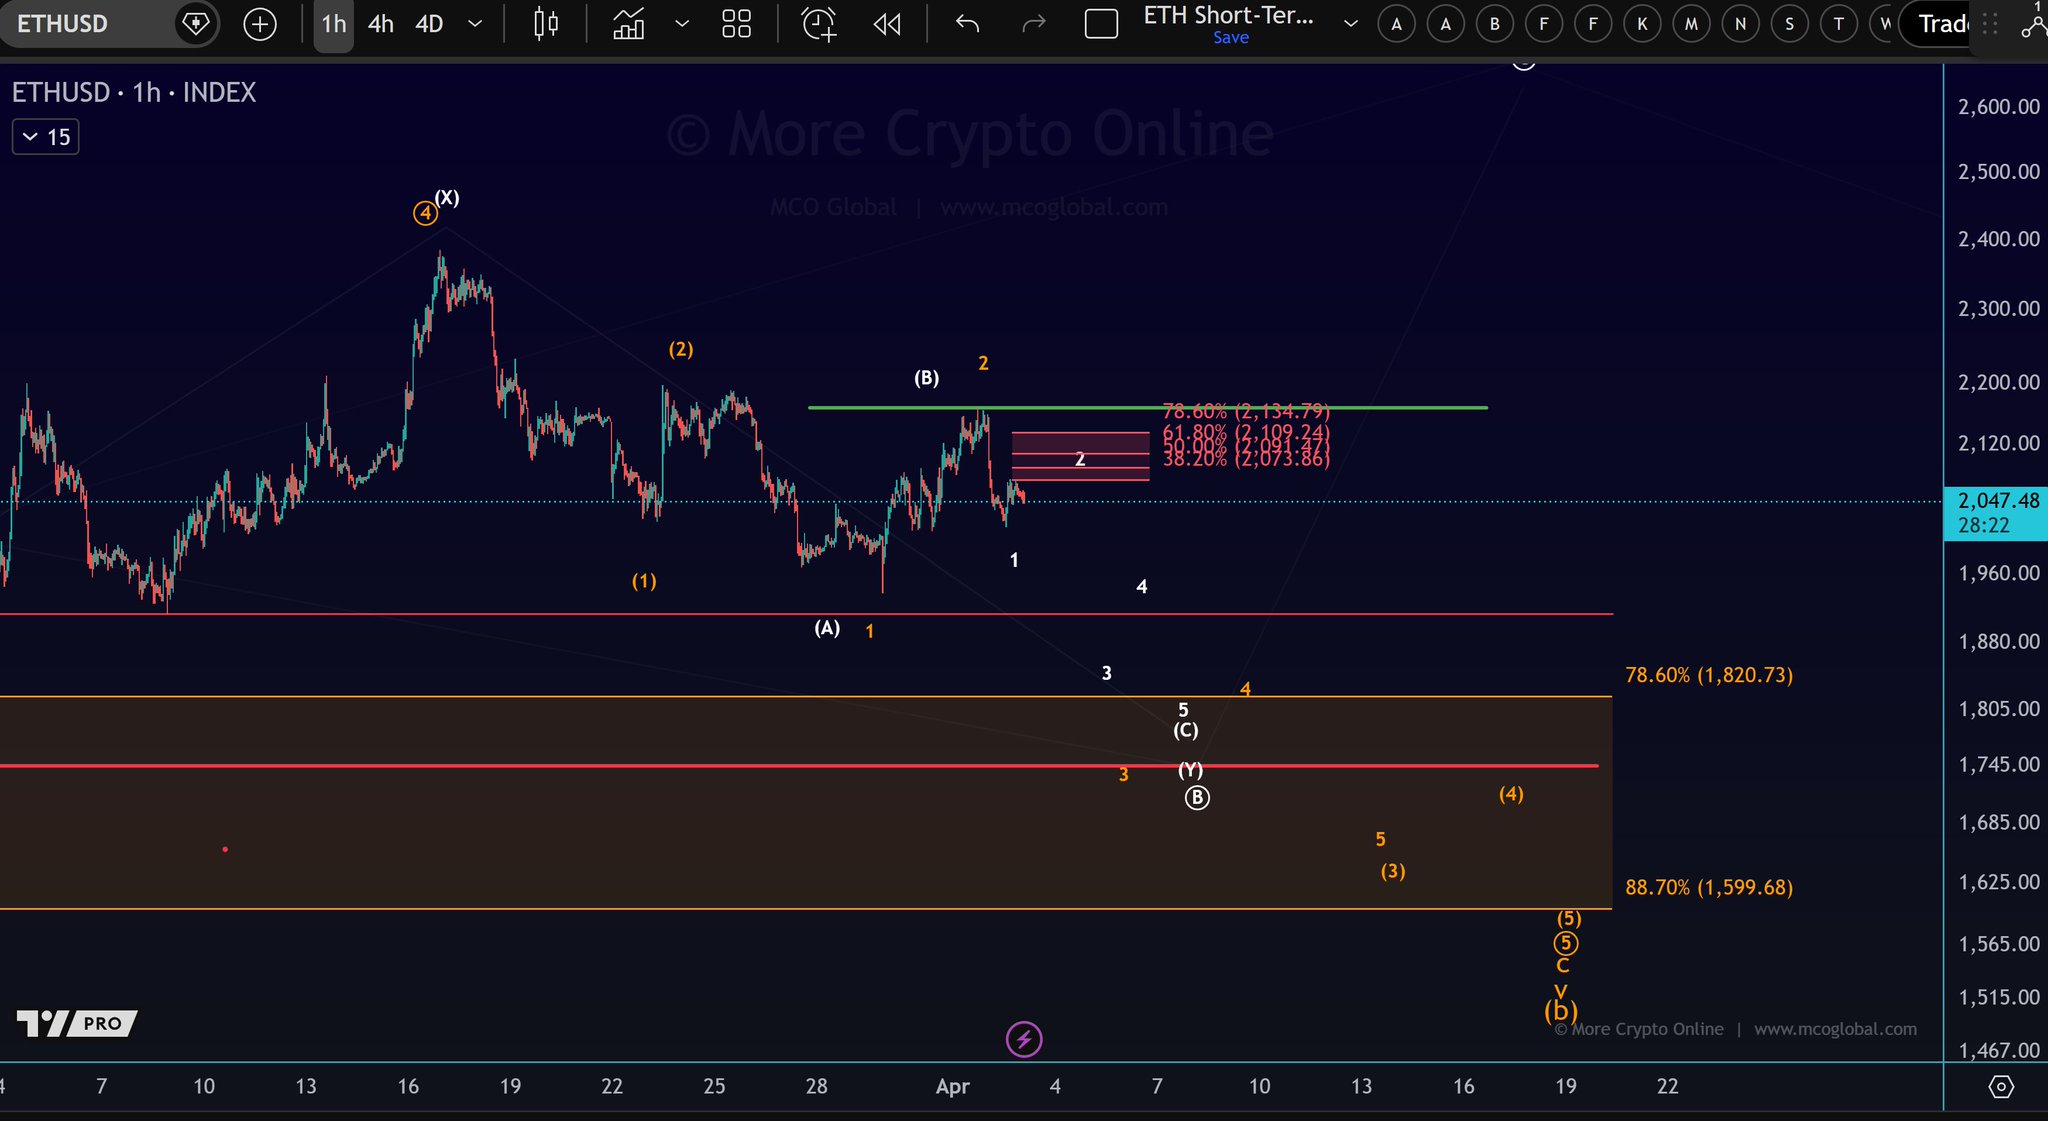The width and height of the screenshot is (2048, 1121).
Task: Expand the ETH Short-Term layout name dropdown
Action: click(x=1350, y=24)
